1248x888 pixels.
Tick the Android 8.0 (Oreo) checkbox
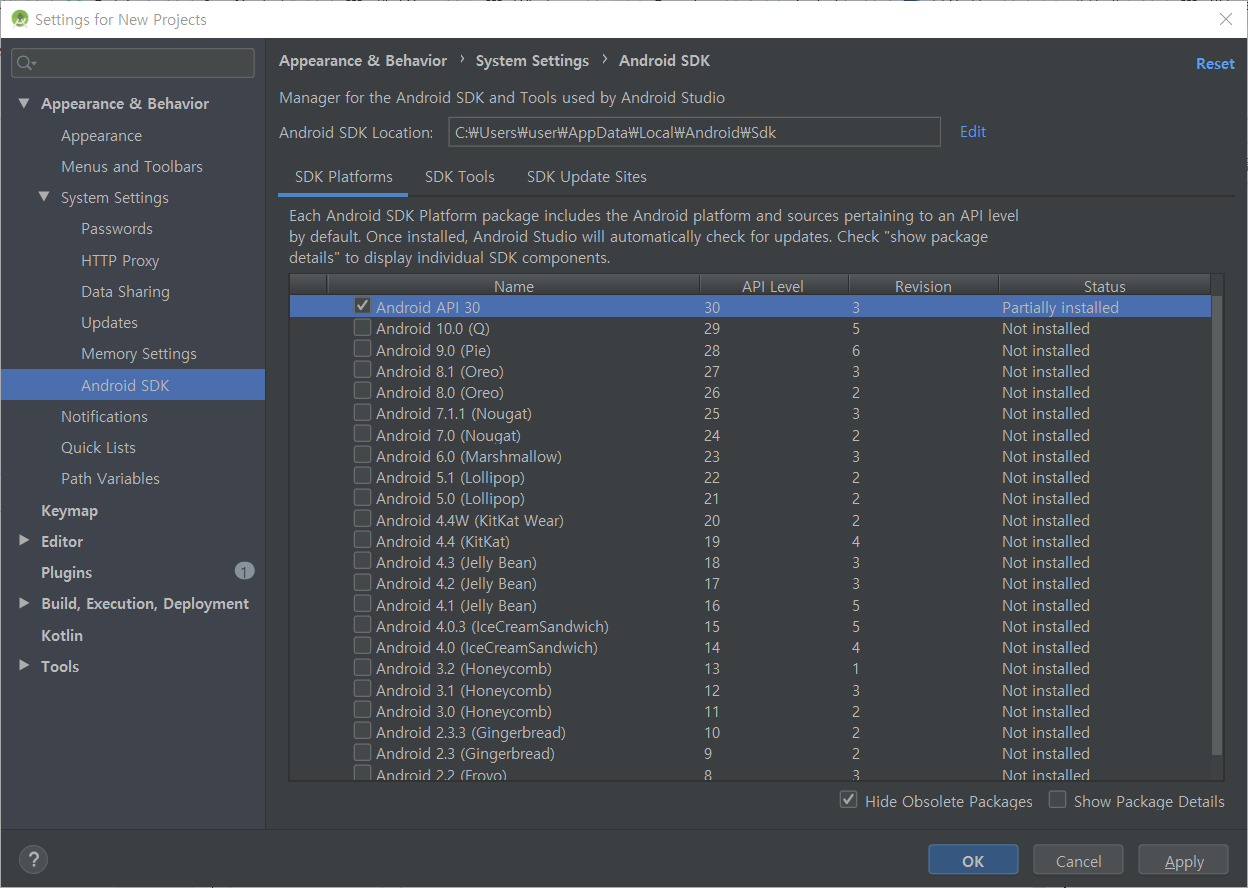click(x=362, y=392)
